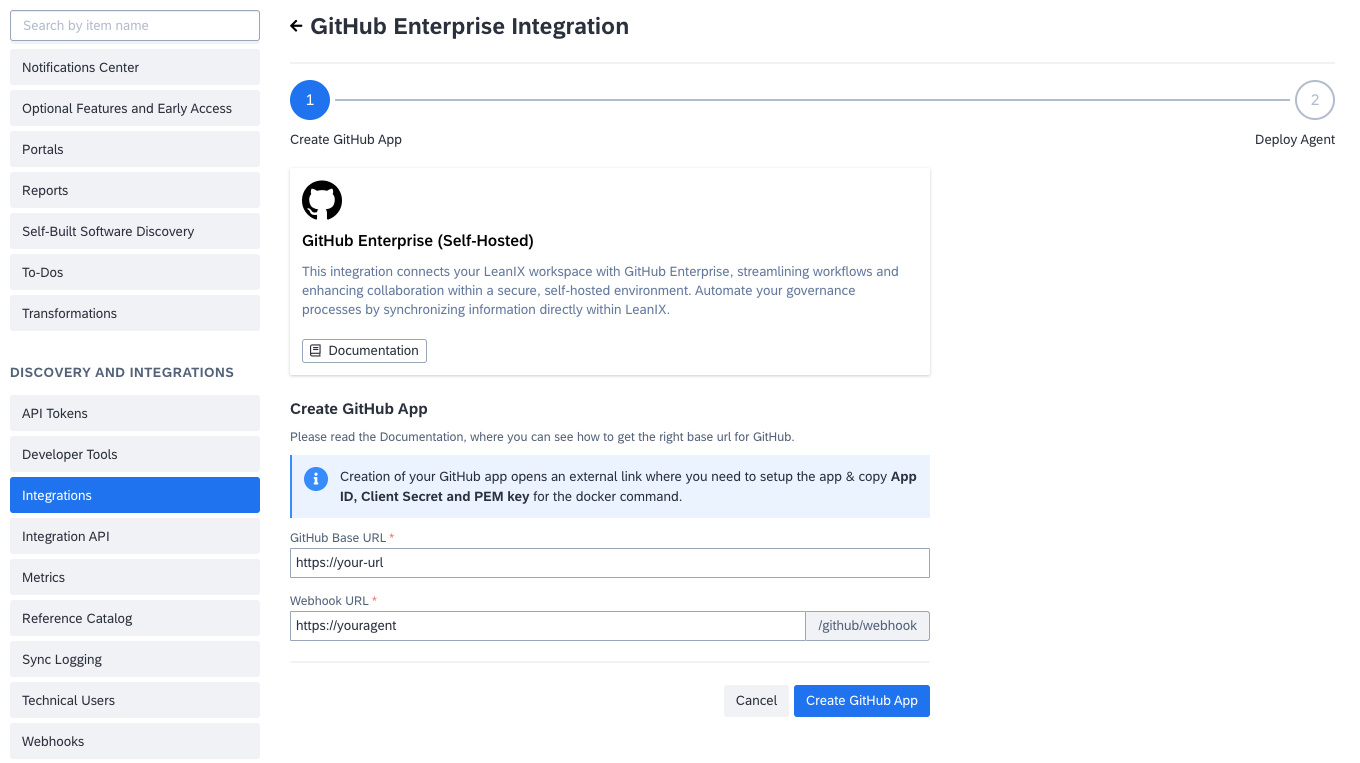Viewport: 1360px width, 763px height.
Task: Open Developer Tools page
Action: pos(135,455)
